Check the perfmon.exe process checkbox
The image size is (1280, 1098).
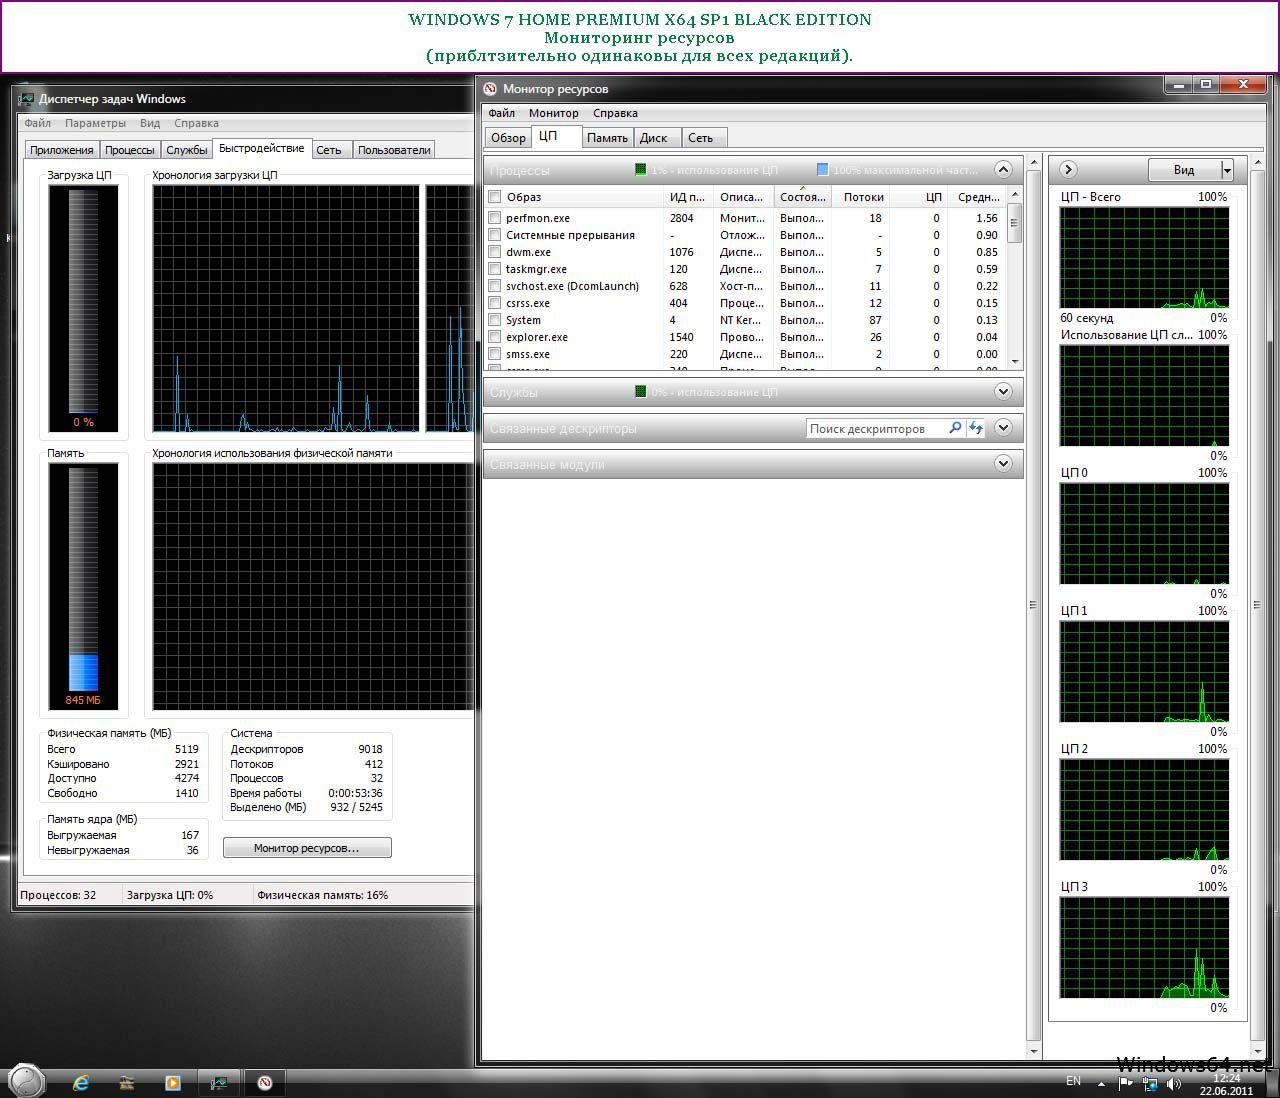[x=494, y=218]
